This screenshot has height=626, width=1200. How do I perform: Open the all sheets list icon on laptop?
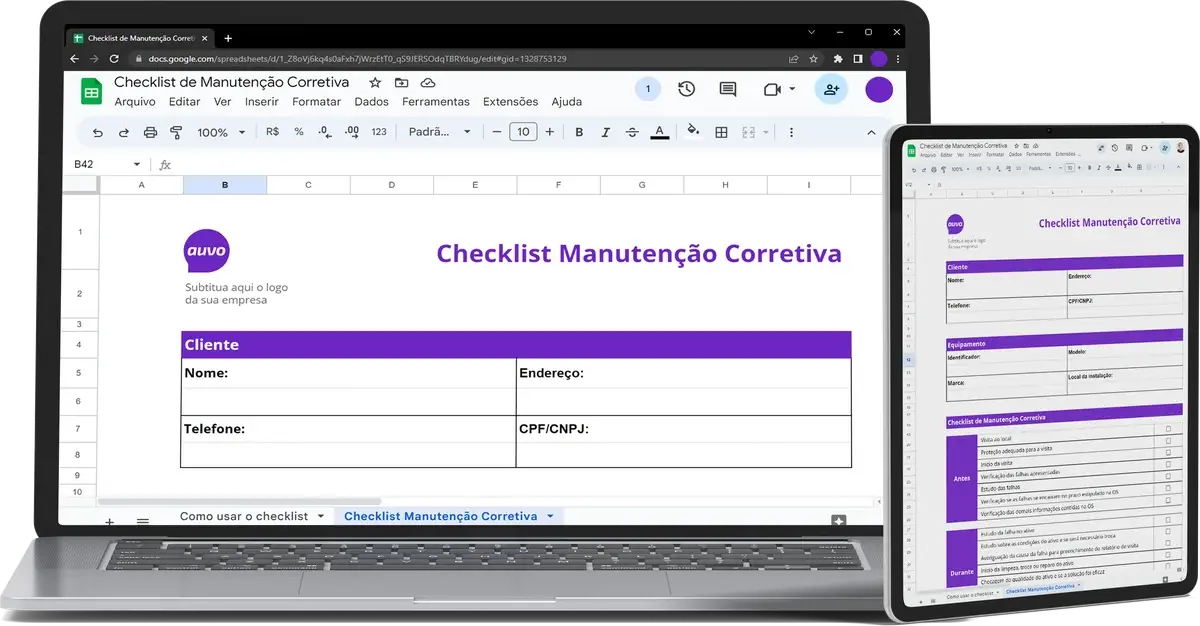pos(143,521)
